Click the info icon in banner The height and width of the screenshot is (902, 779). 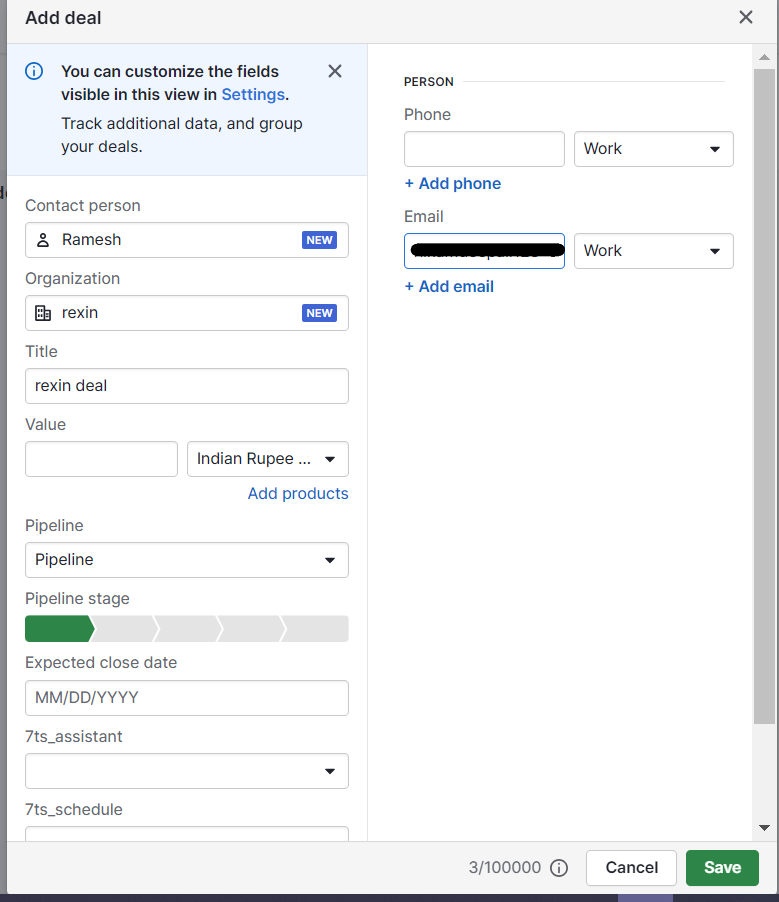(34, 71)
